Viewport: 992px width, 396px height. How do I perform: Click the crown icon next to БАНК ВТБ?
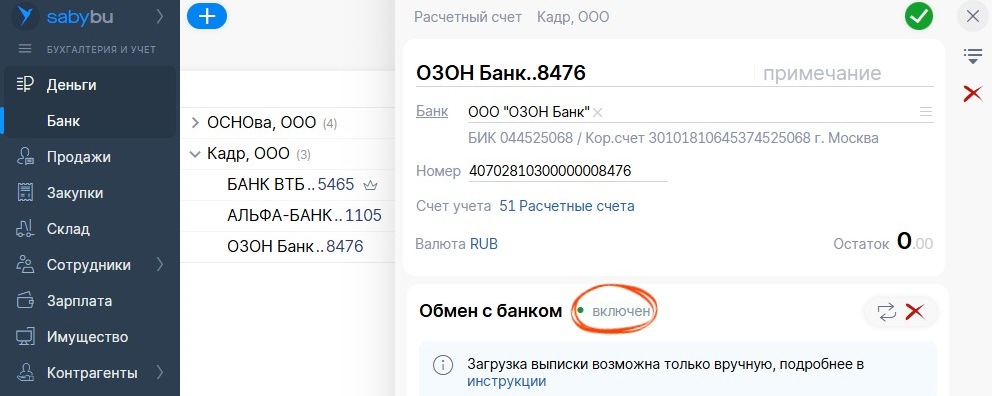pos(371,185)
